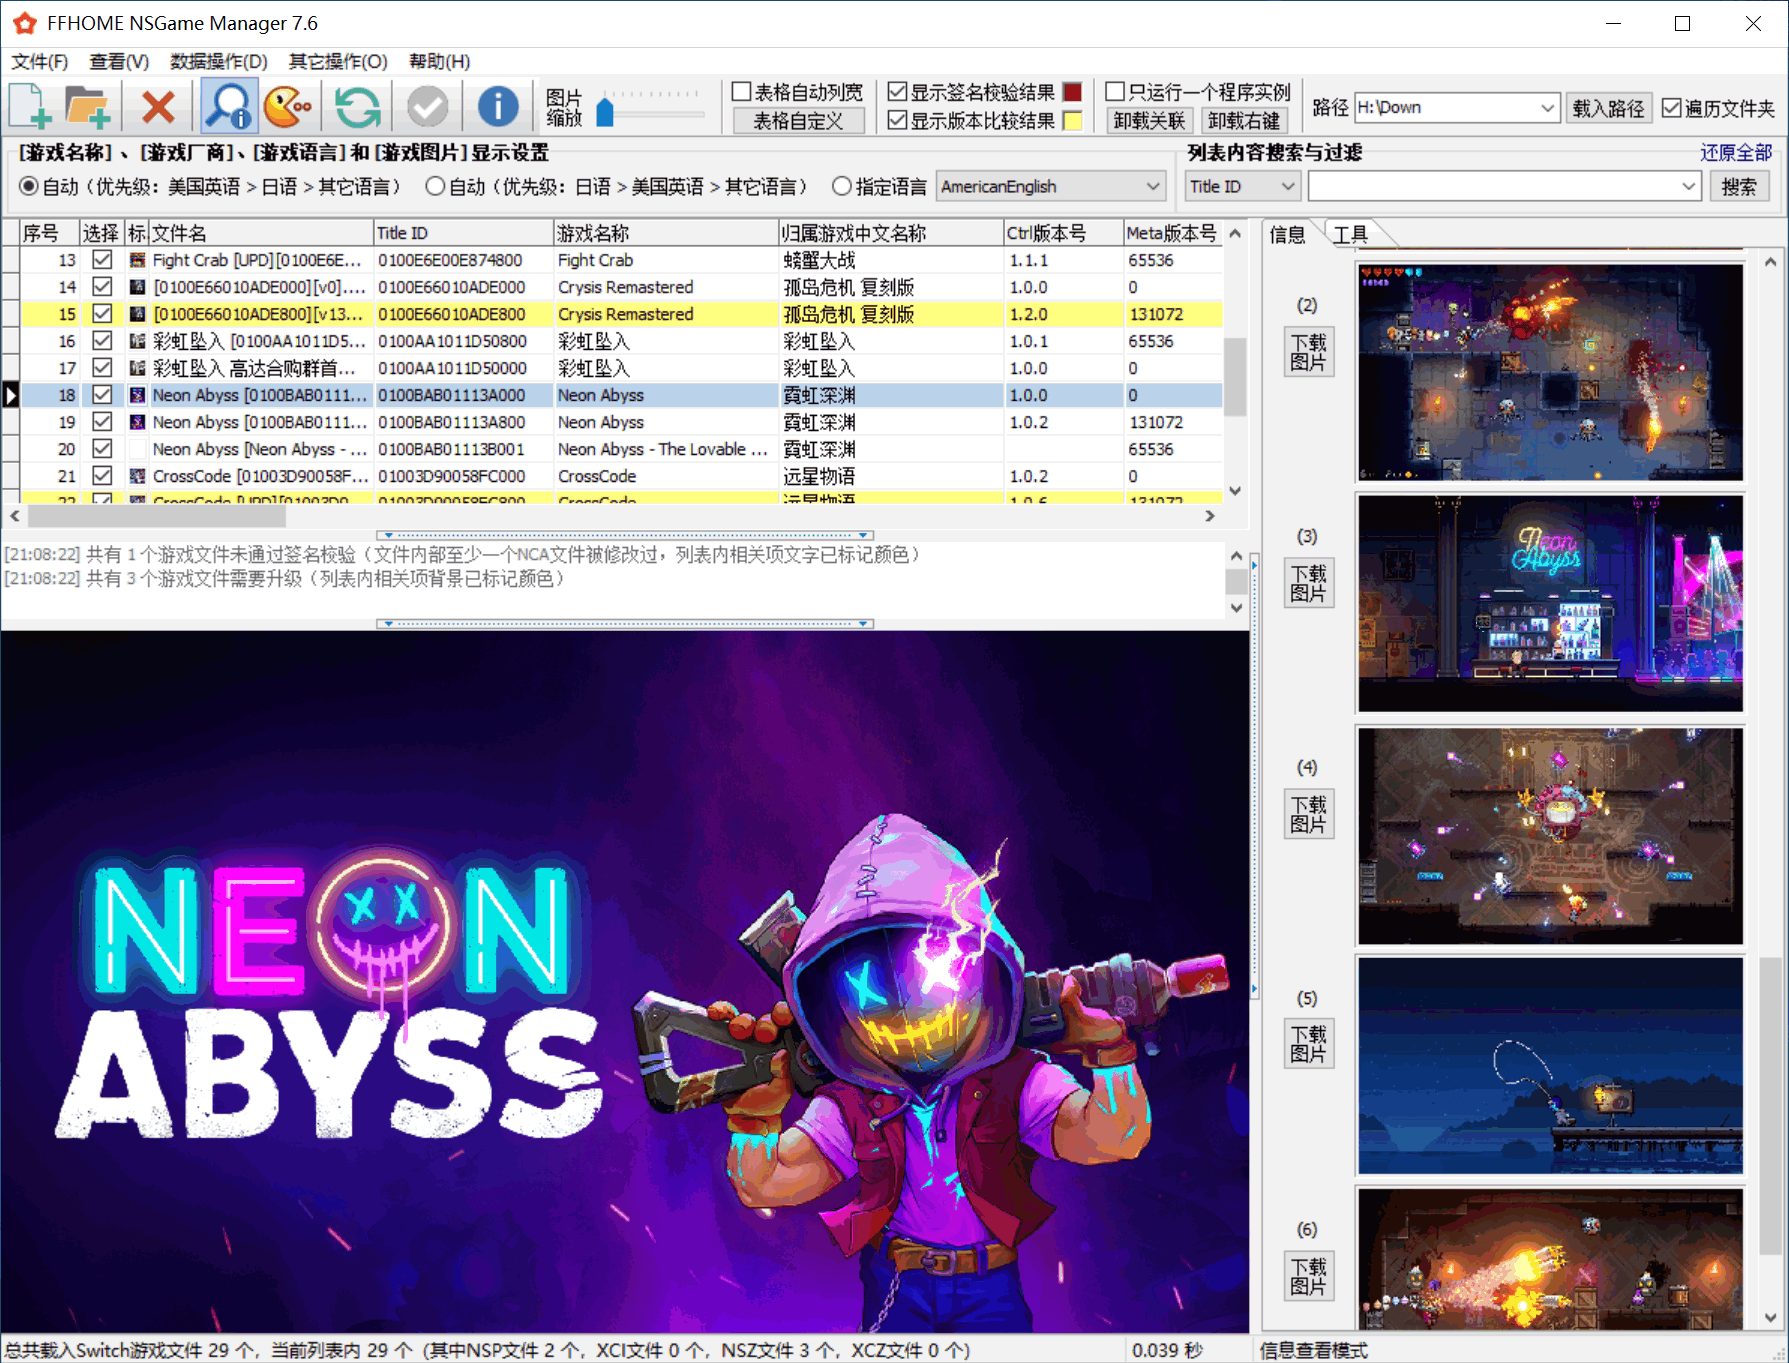The height and width of the screenshot is (1363, 1789).
Task: Click lower splitter handle above the cover image
Action: pyautogui.click(x=625, y=623)
